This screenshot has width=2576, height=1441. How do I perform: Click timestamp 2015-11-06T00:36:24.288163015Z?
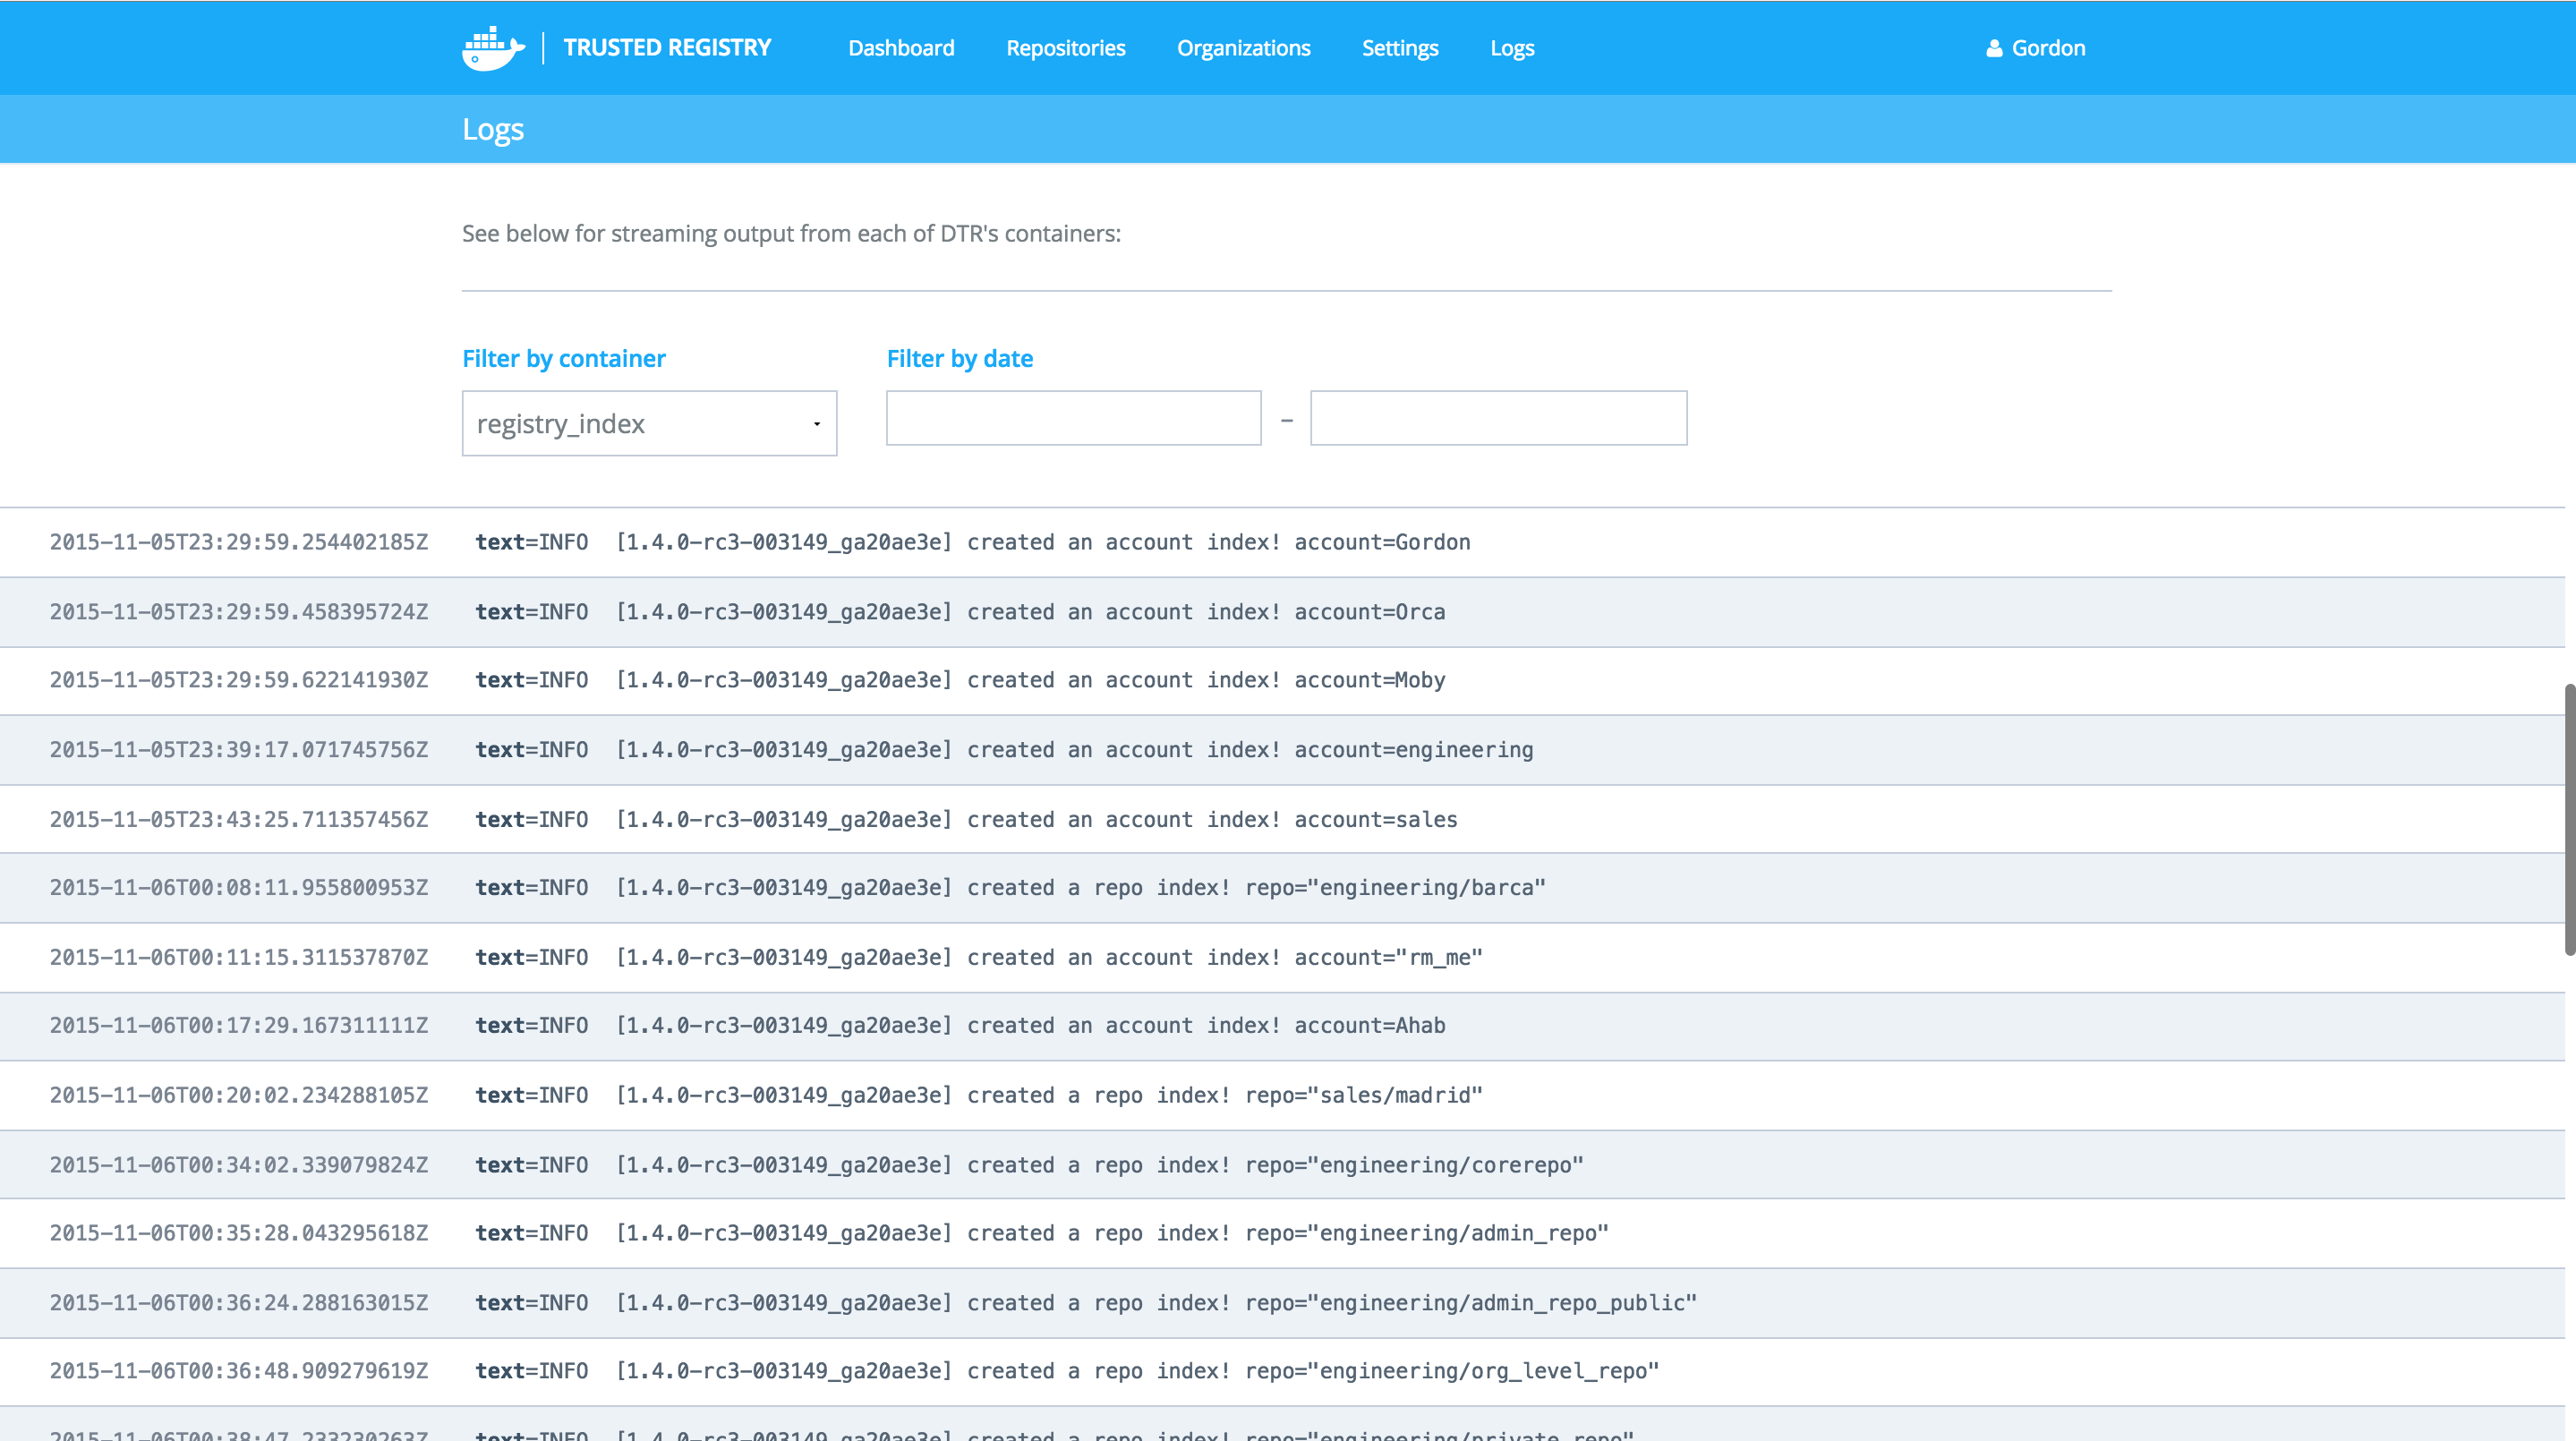pyautogui.click(x=239, y=1303)
